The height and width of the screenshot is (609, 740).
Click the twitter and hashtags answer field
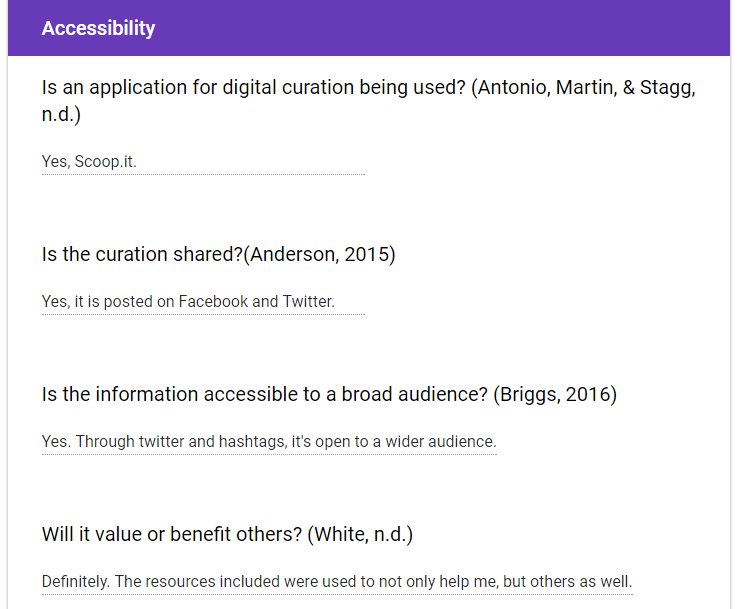pyautogui.click(x=269, y=442)
